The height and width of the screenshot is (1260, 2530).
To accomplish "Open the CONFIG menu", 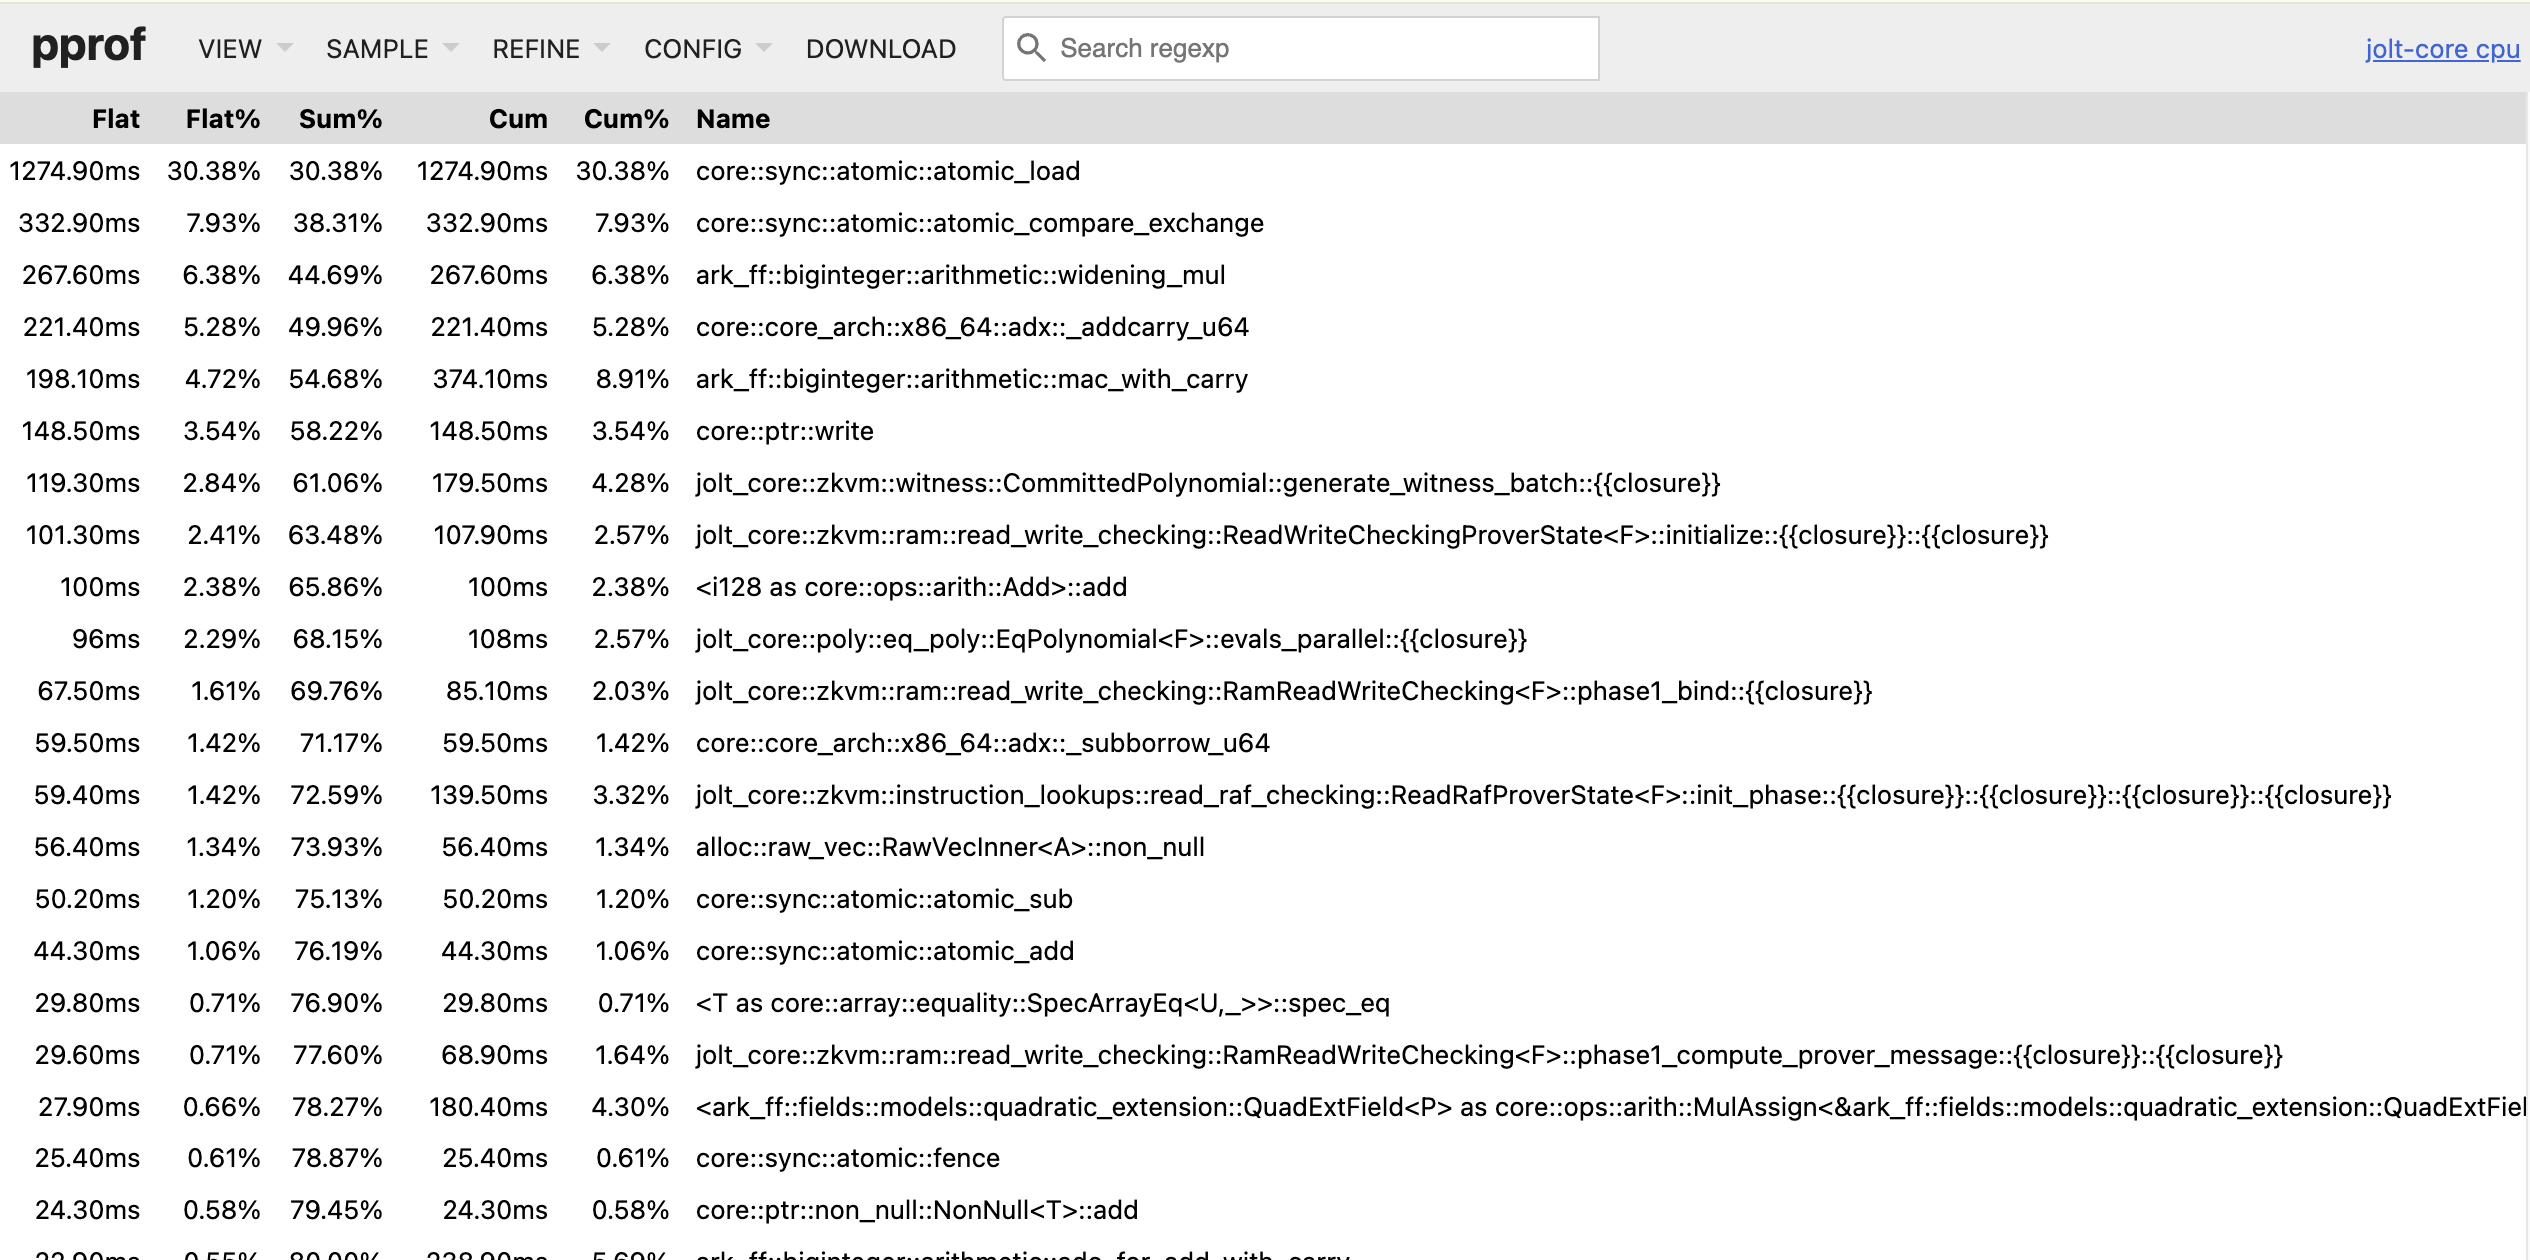I will click(x=706, y=49).
